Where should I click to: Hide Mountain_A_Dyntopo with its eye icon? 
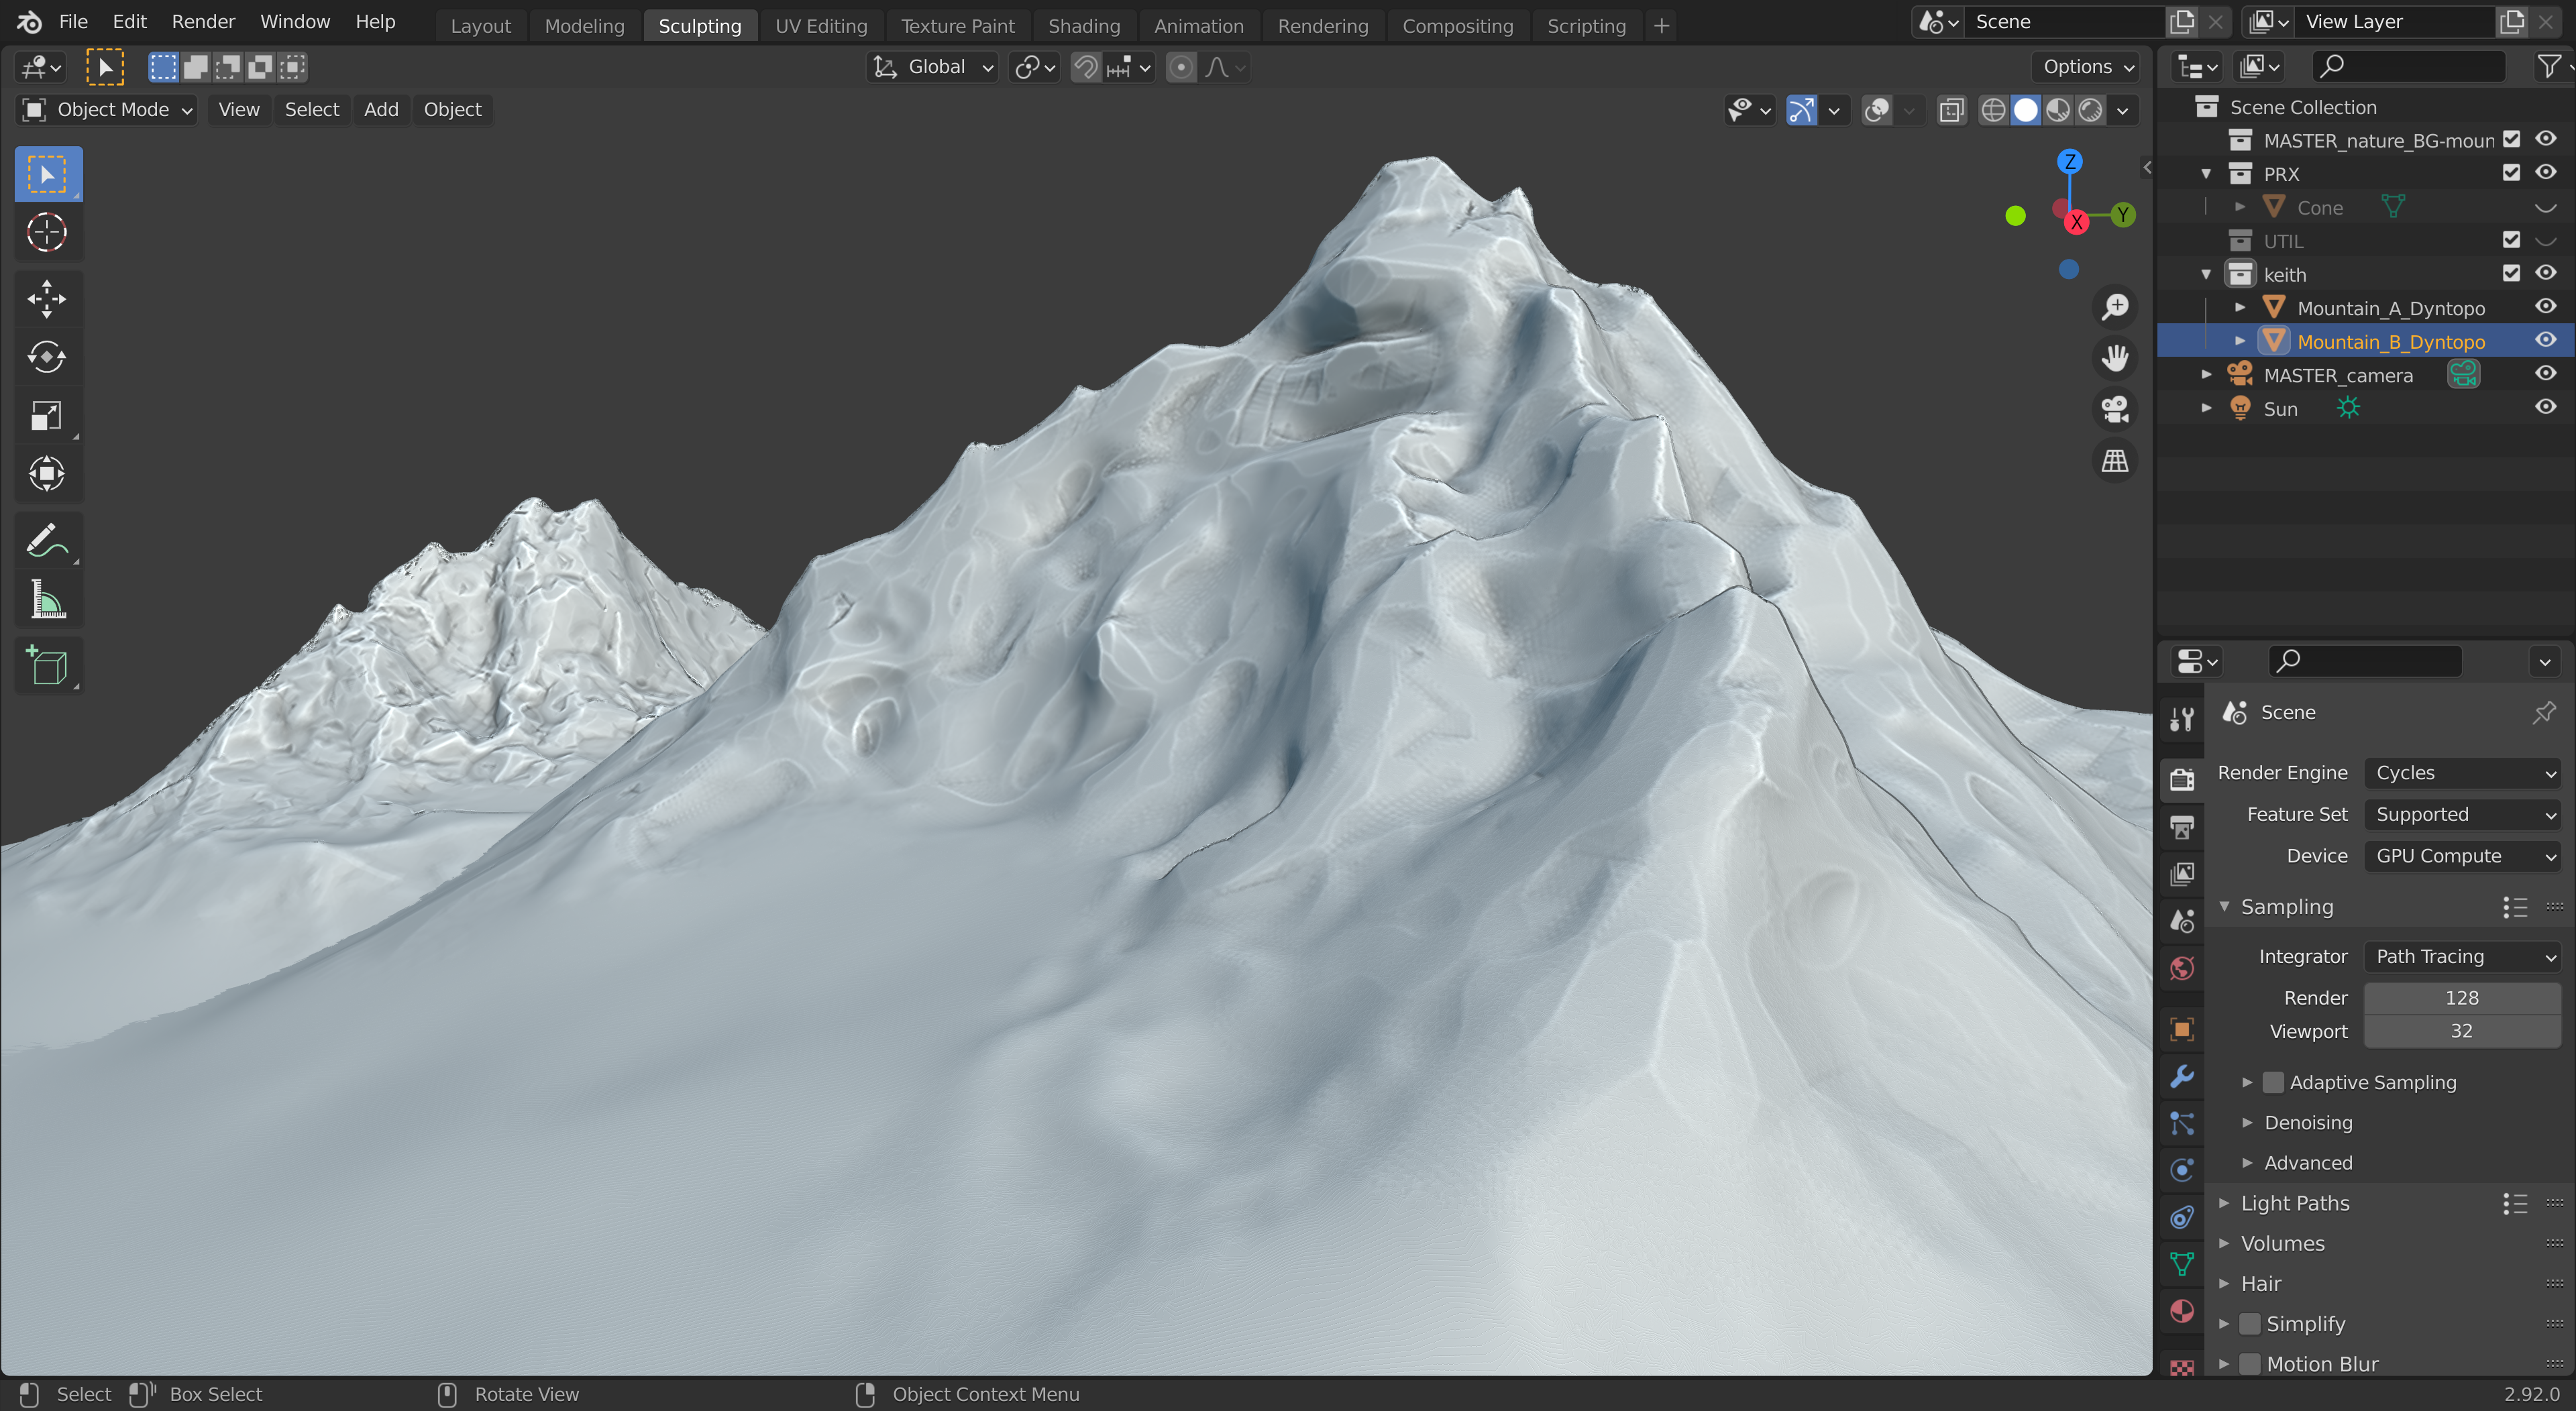click(x=2545, y=307)
